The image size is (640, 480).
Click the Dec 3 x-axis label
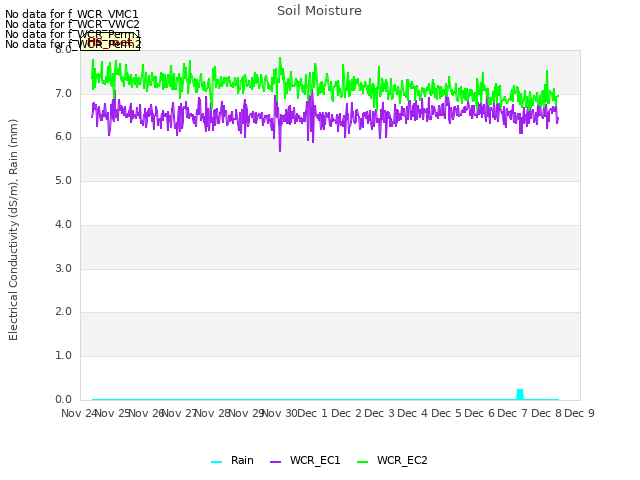[x=379, y=413]
